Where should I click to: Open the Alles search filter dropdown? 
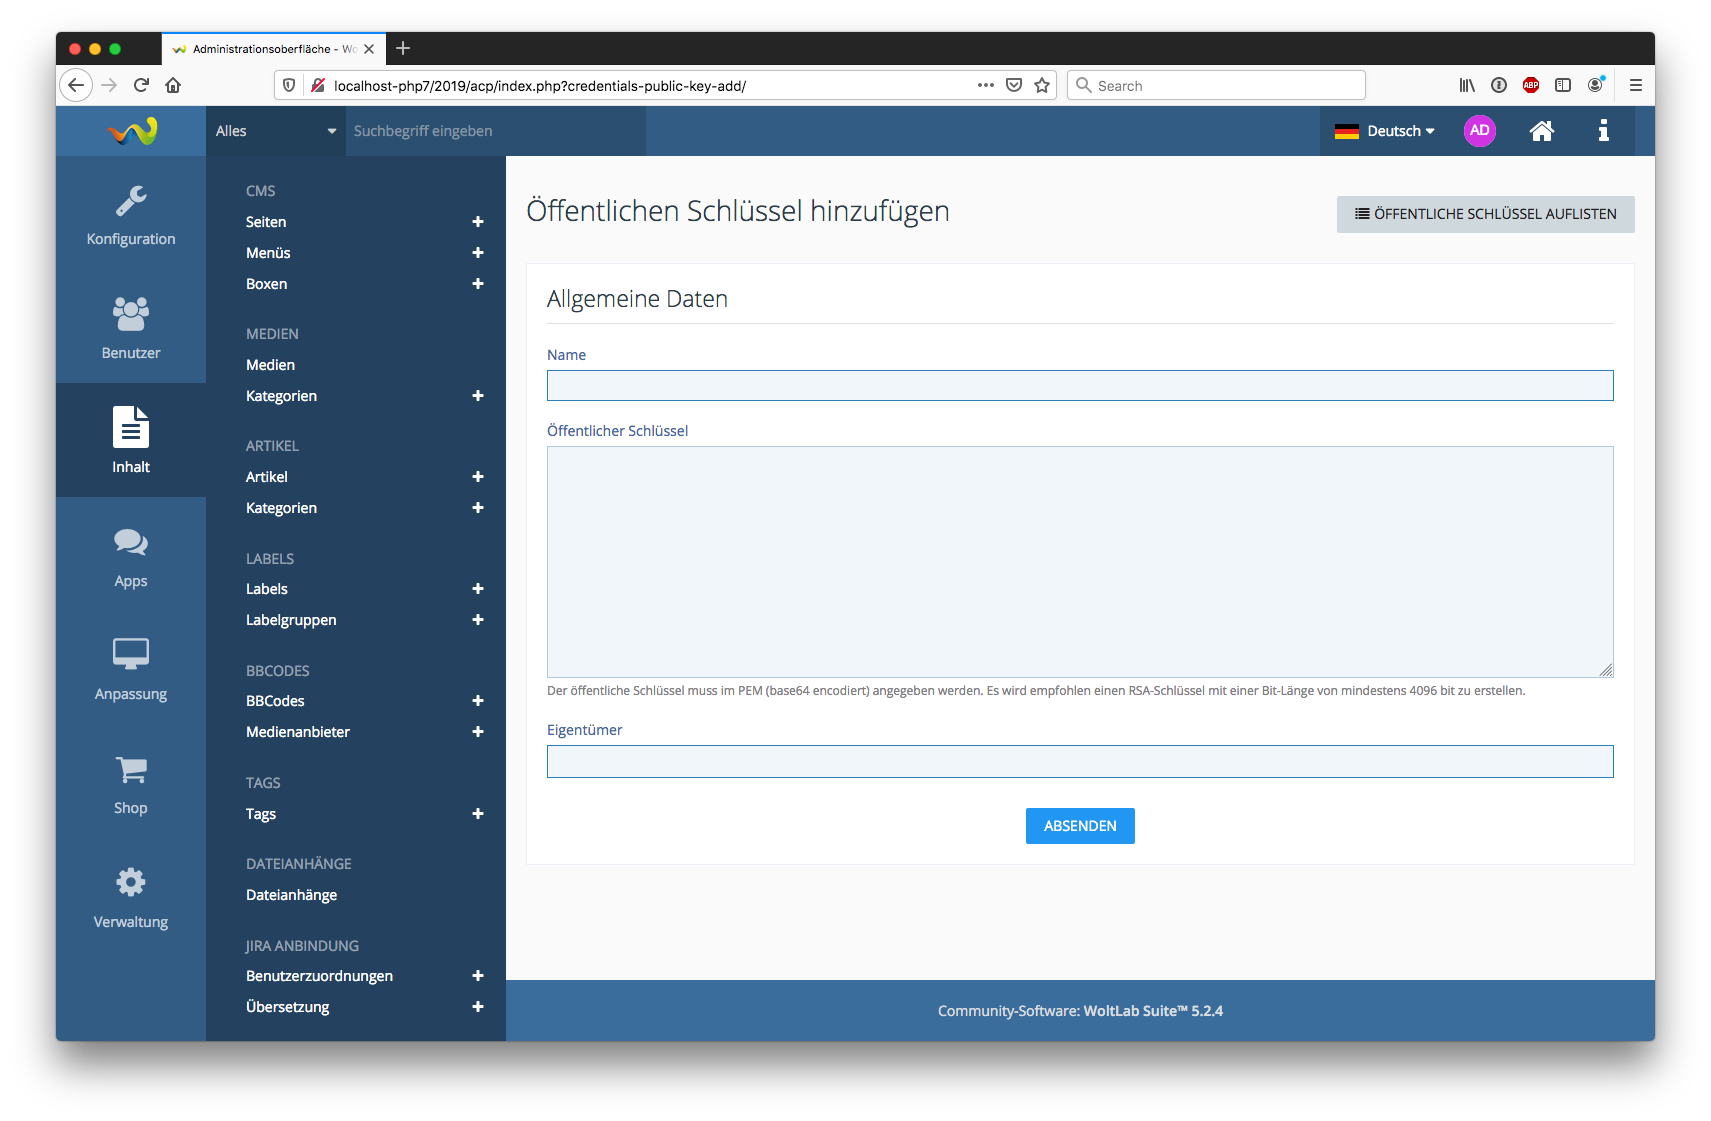tap(275, 131)
